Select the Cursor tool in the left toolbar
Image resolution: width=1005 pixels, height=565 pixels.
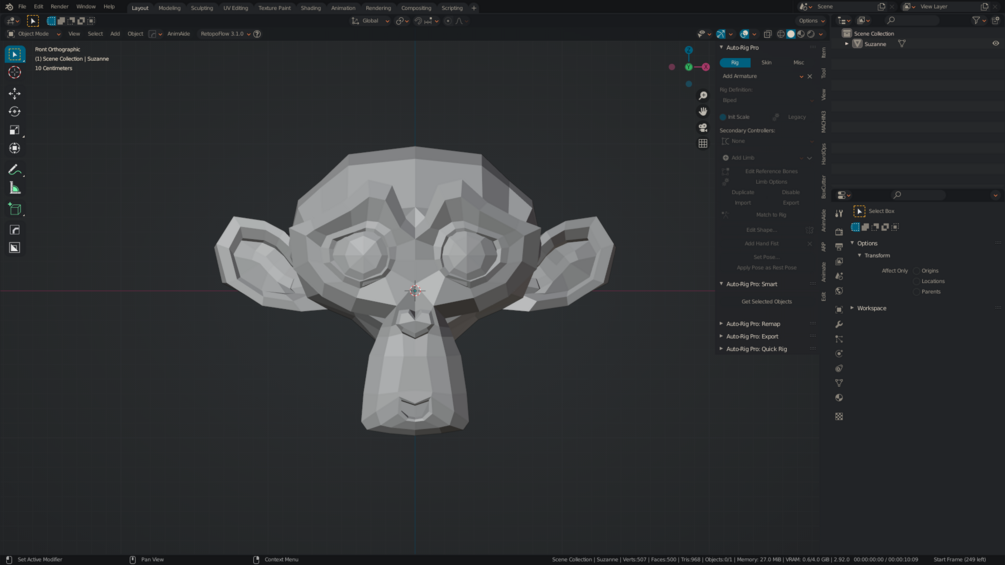click(x=14, y=72)
